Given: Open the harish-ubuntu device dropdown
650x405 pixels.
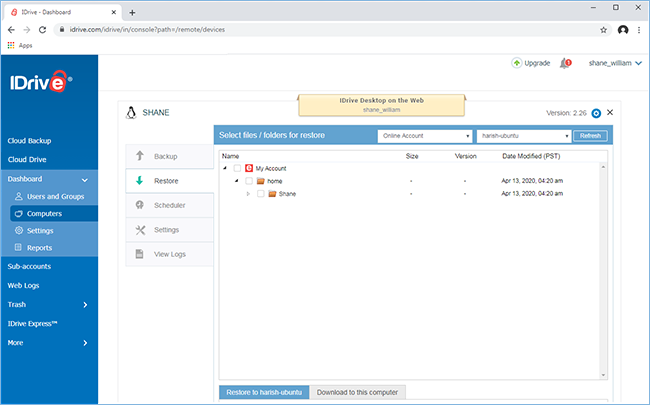Looking at the screenshot, I should 524,136.
